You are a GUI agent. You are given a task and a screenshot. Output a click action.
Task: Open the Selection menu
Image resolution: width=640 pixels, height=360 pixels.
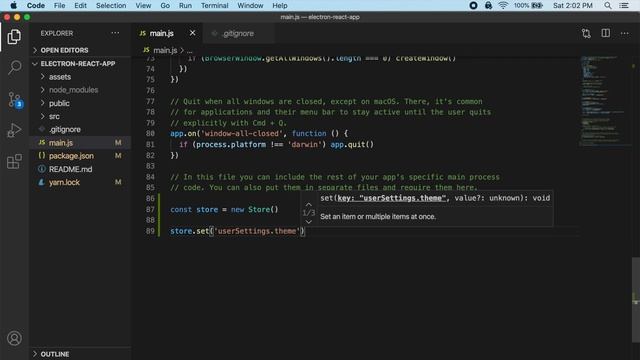click(x=111, y=5)
